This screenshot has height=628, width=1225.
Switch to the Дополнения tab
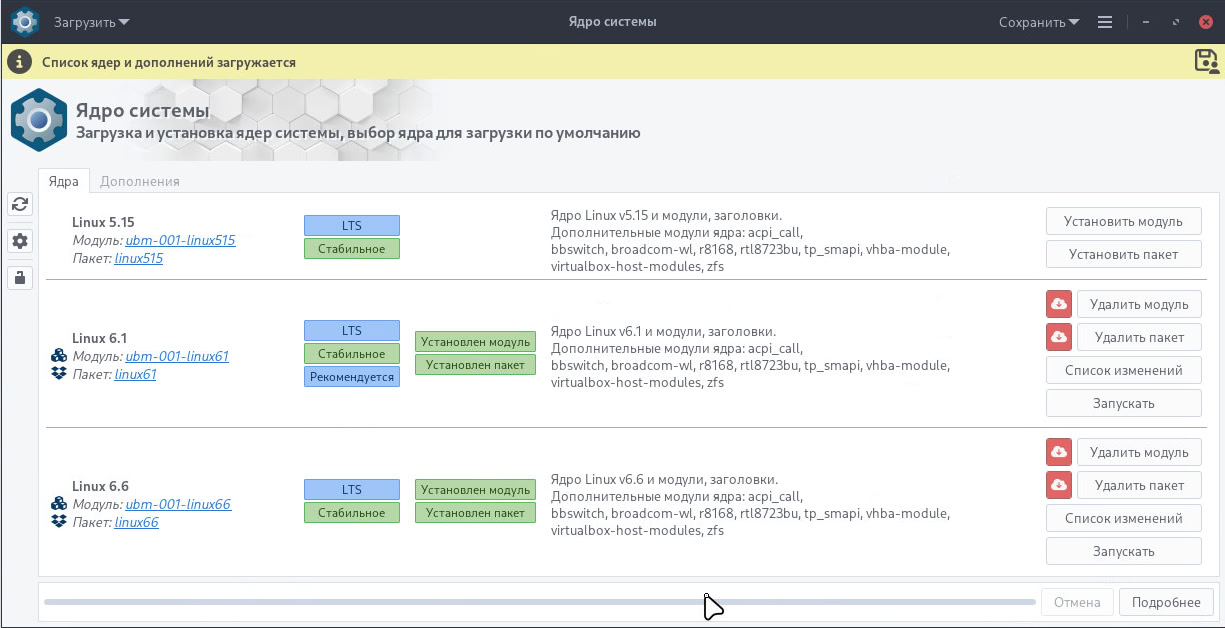point(140,181)
